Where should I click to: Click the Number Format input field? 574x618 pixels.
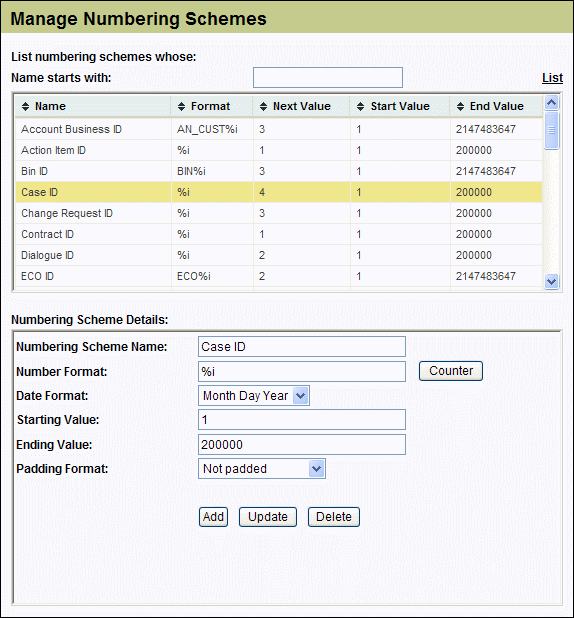click(x=302, y=372)
